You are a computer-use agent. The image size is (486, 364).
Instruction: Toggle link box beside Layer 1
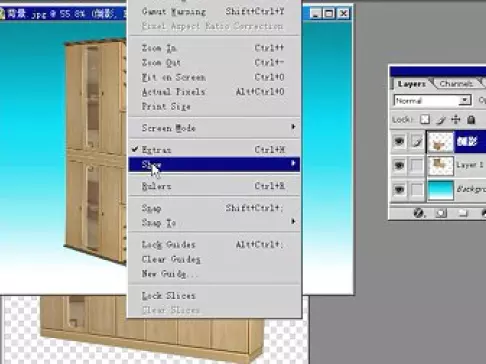click(x=417, y=166)
